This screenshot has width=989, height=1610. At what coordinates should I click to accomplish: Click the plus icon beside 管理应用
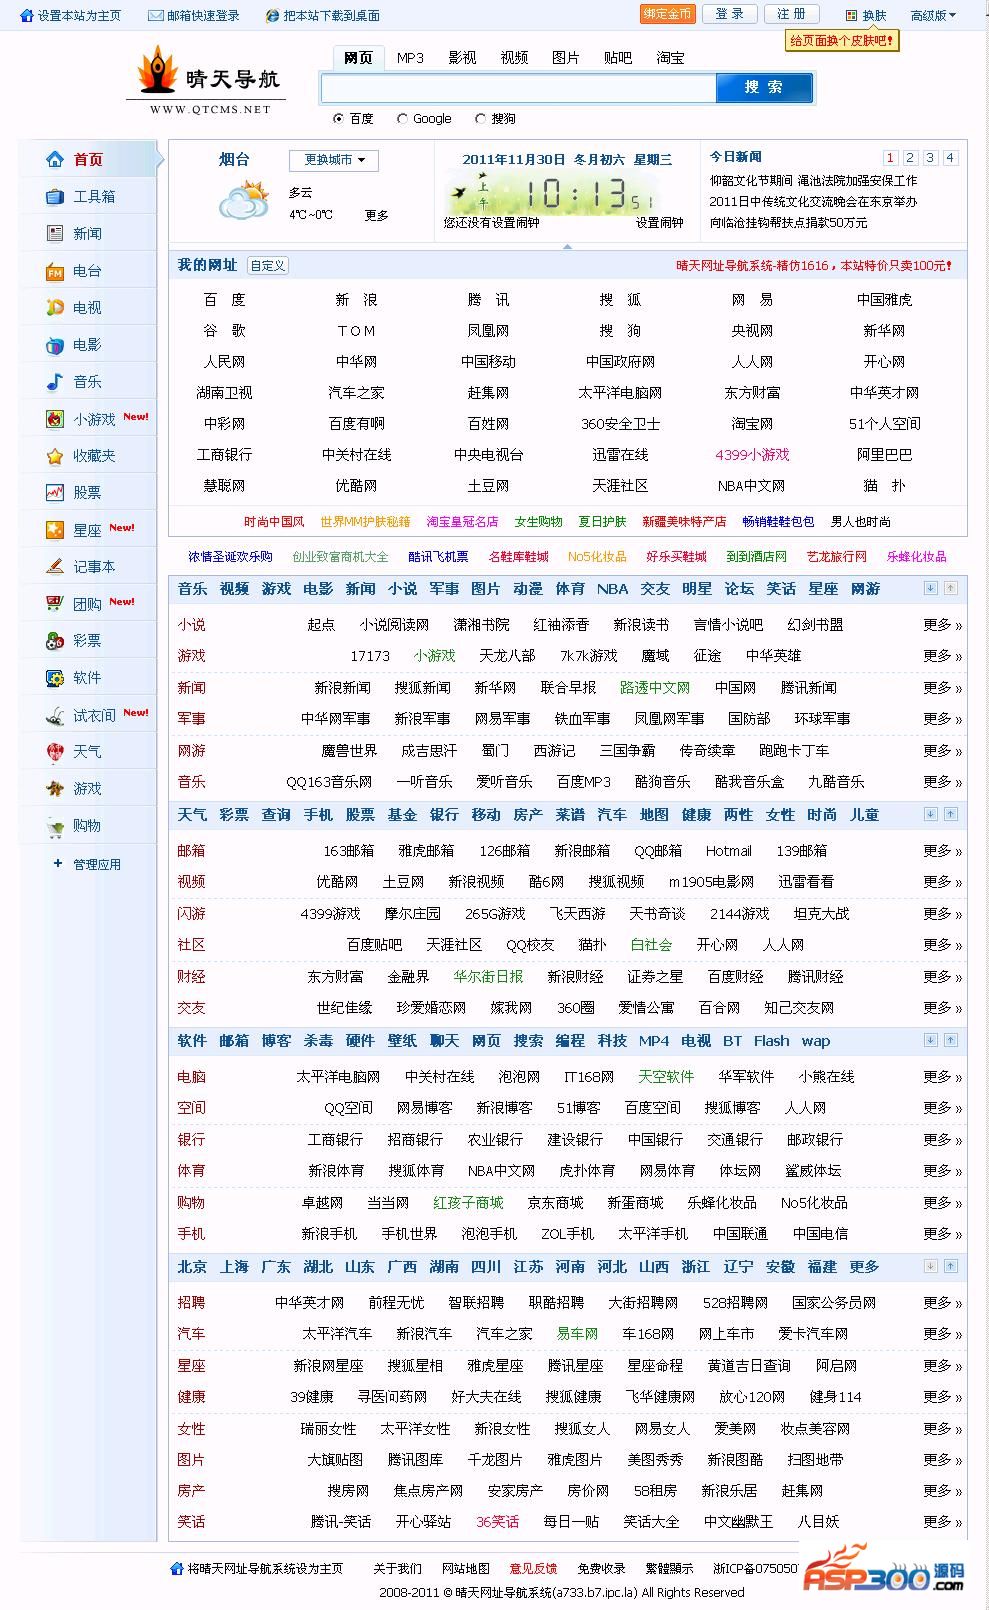pyautogui.click(x=57, y=863)
